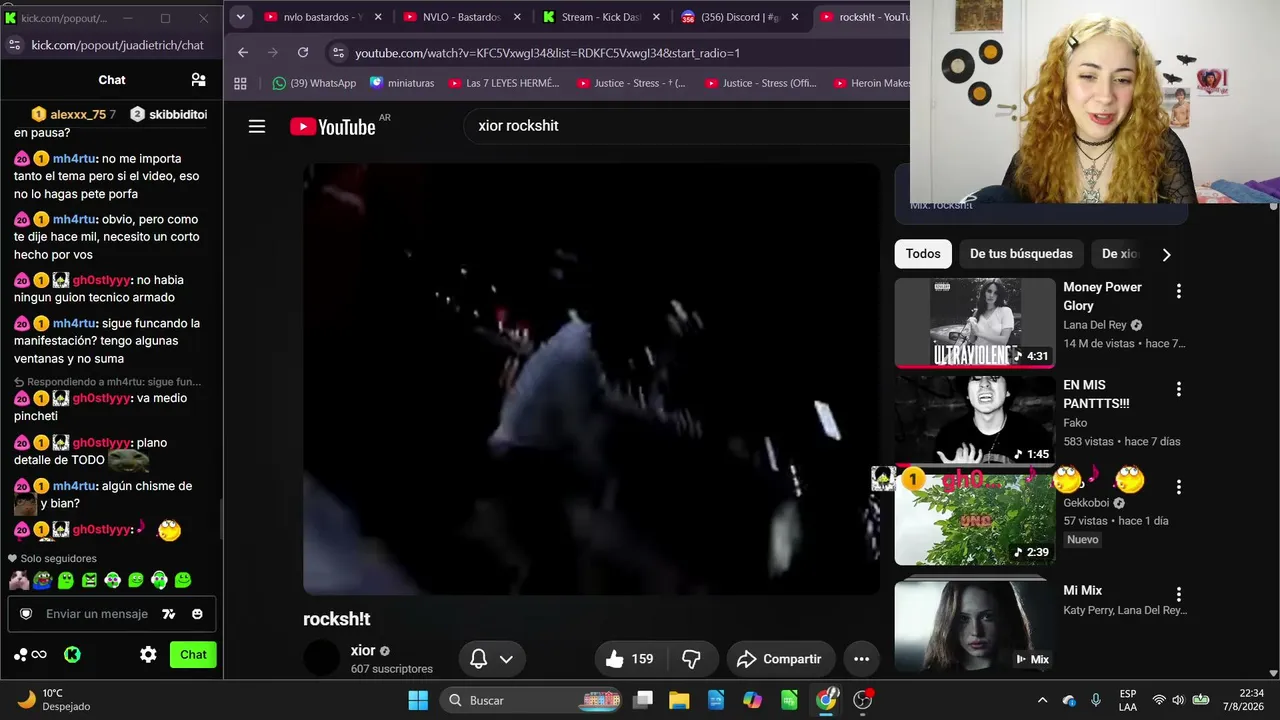Reload the page in browser toolbar
Screen dimensions: 1280x720
pyautogui.click(x=303, y=53)
